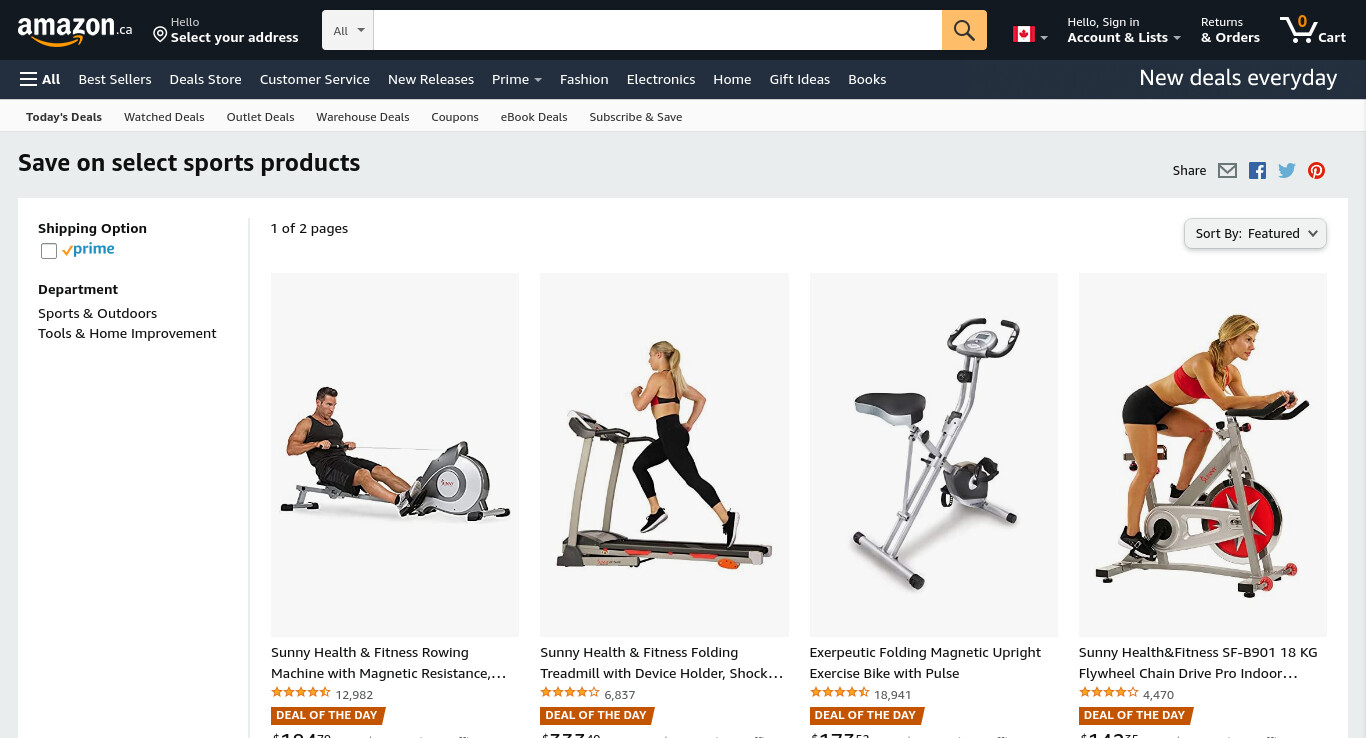Screen dimensions: 1366x738
Task: Open the Best Sellers menu item
Action: click(x=115, y=79)
